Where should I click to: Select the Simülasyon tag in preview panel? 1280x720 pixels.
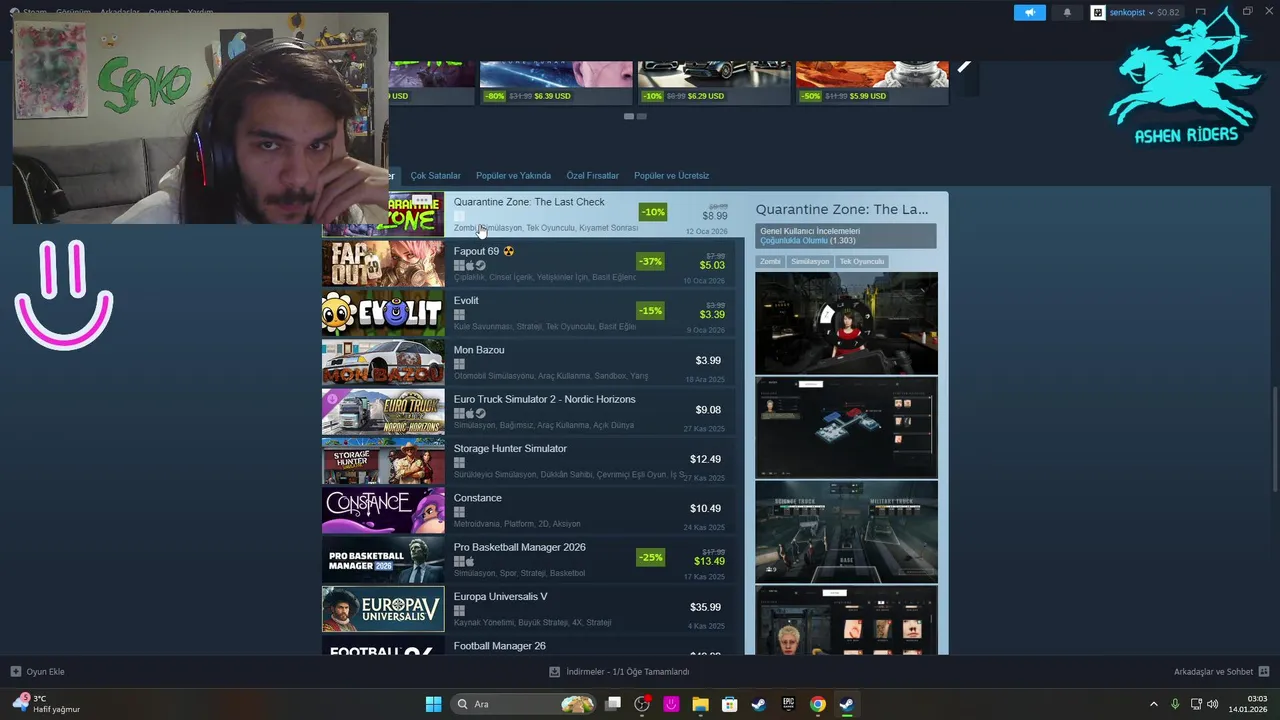(x=810, y=262)
